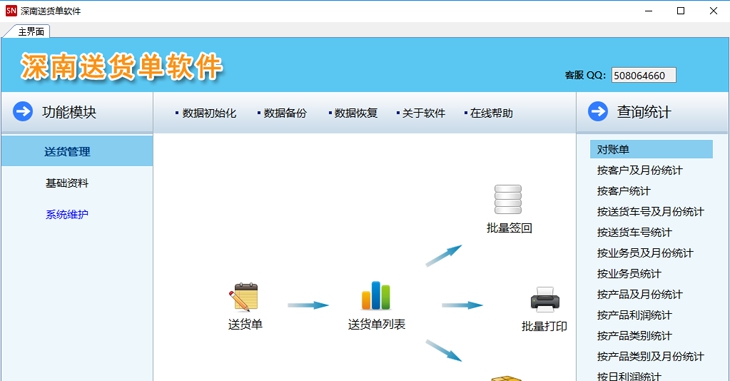
Task: Open 按产品及月份统计 report
Action: coord(640,294)
